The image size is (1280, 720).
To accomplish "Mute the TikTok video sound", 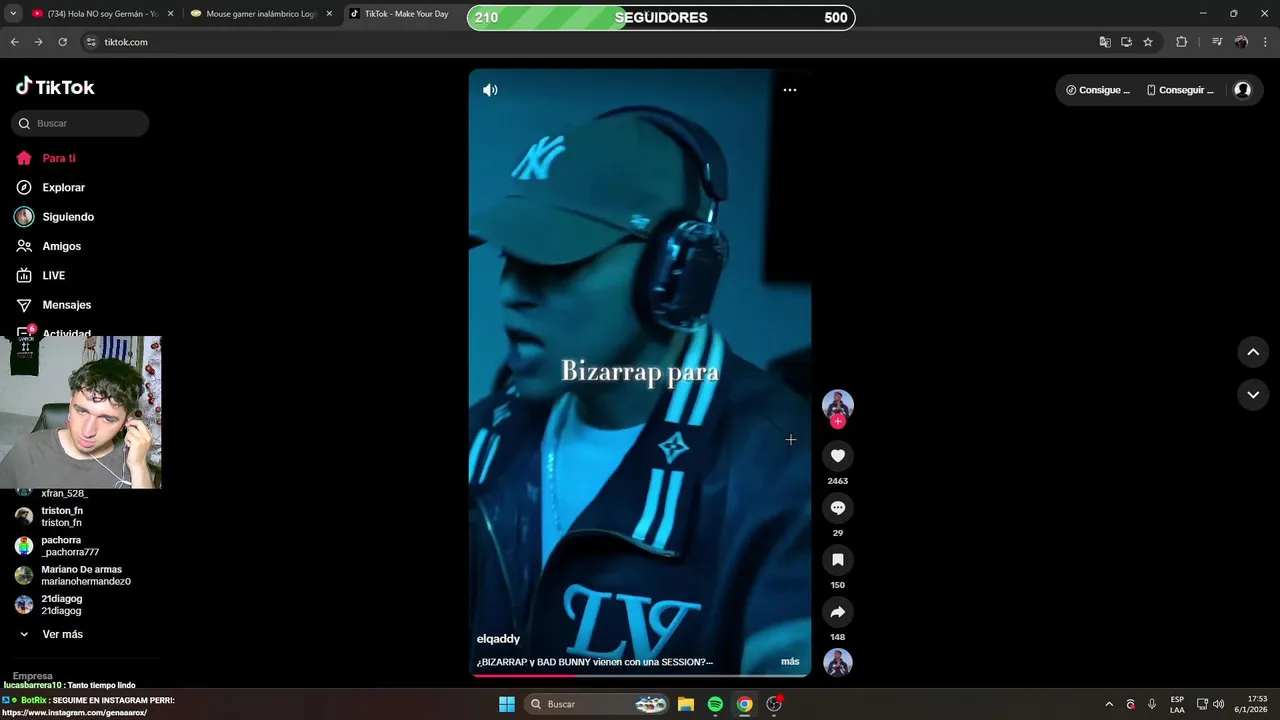I will coord(490,90).
